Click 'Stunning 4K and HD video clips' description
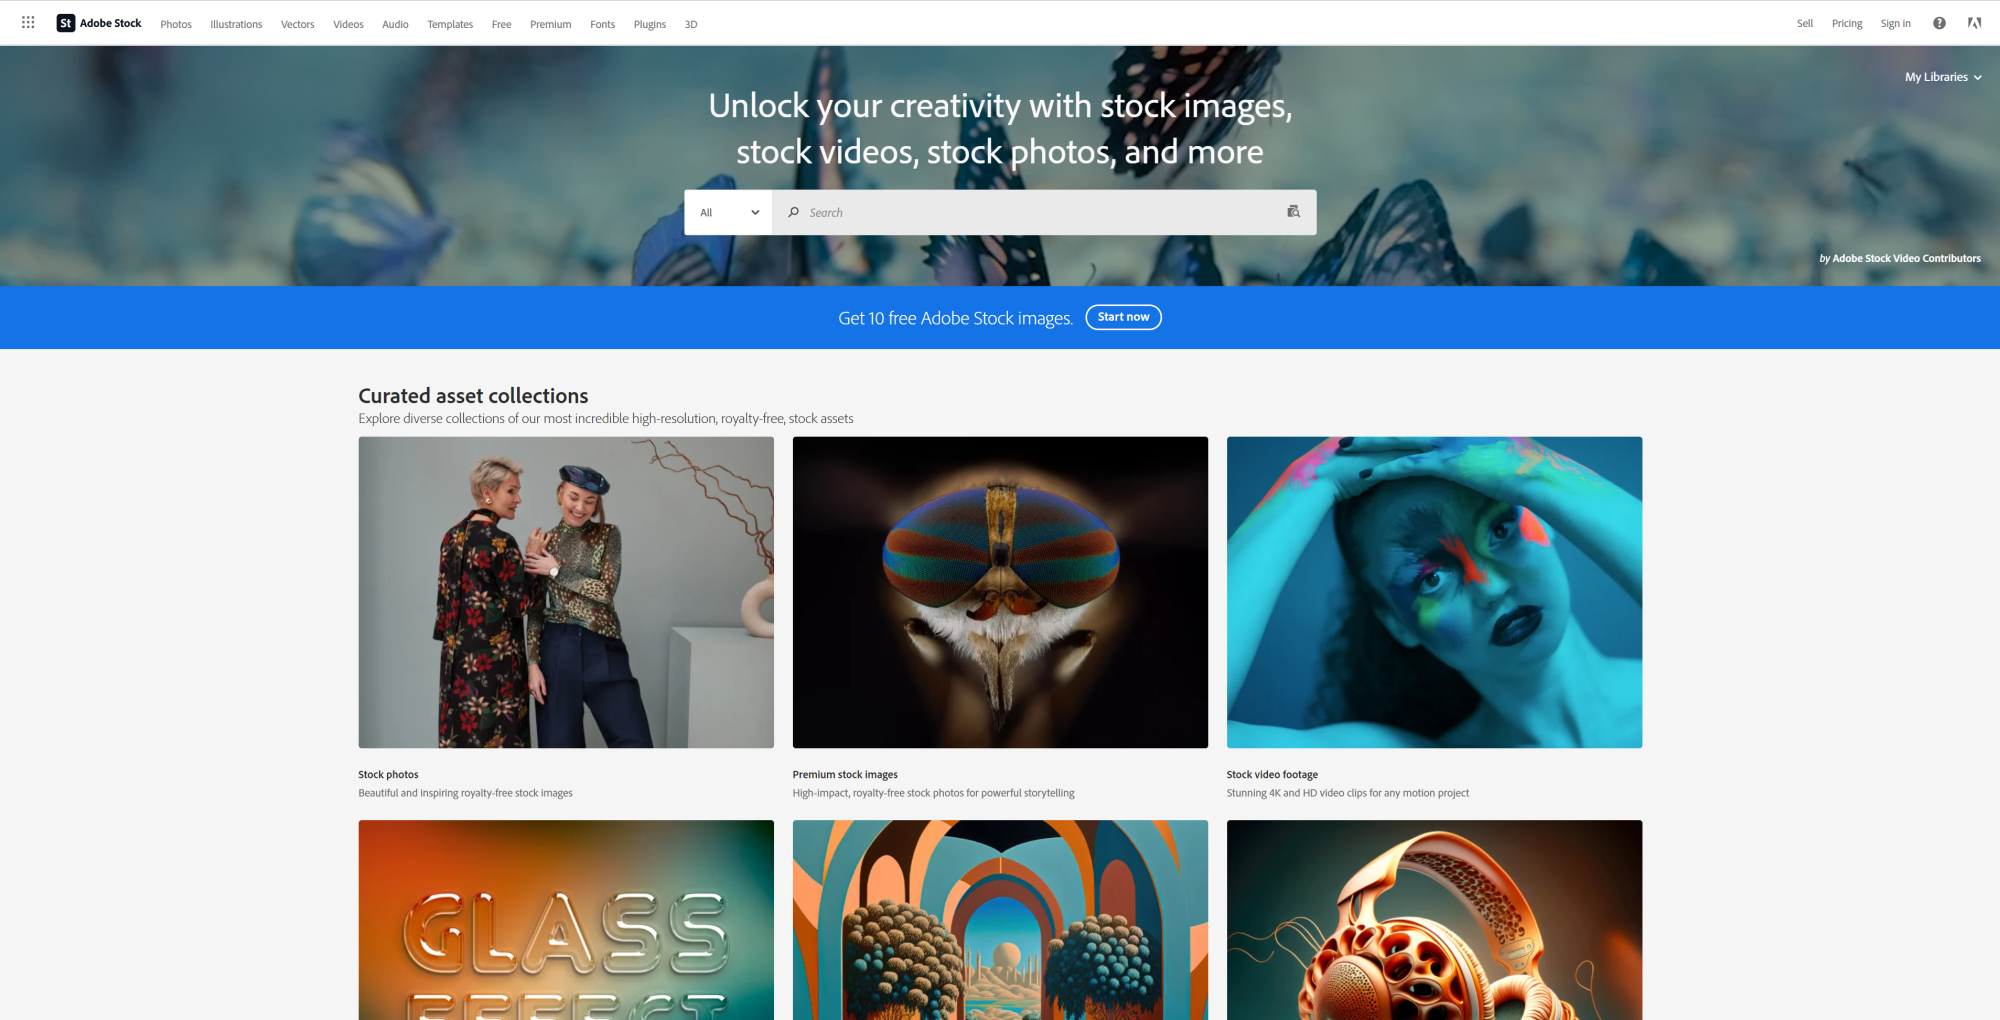Viewport: 2000px width, 1020px height. pos(1348,793)
